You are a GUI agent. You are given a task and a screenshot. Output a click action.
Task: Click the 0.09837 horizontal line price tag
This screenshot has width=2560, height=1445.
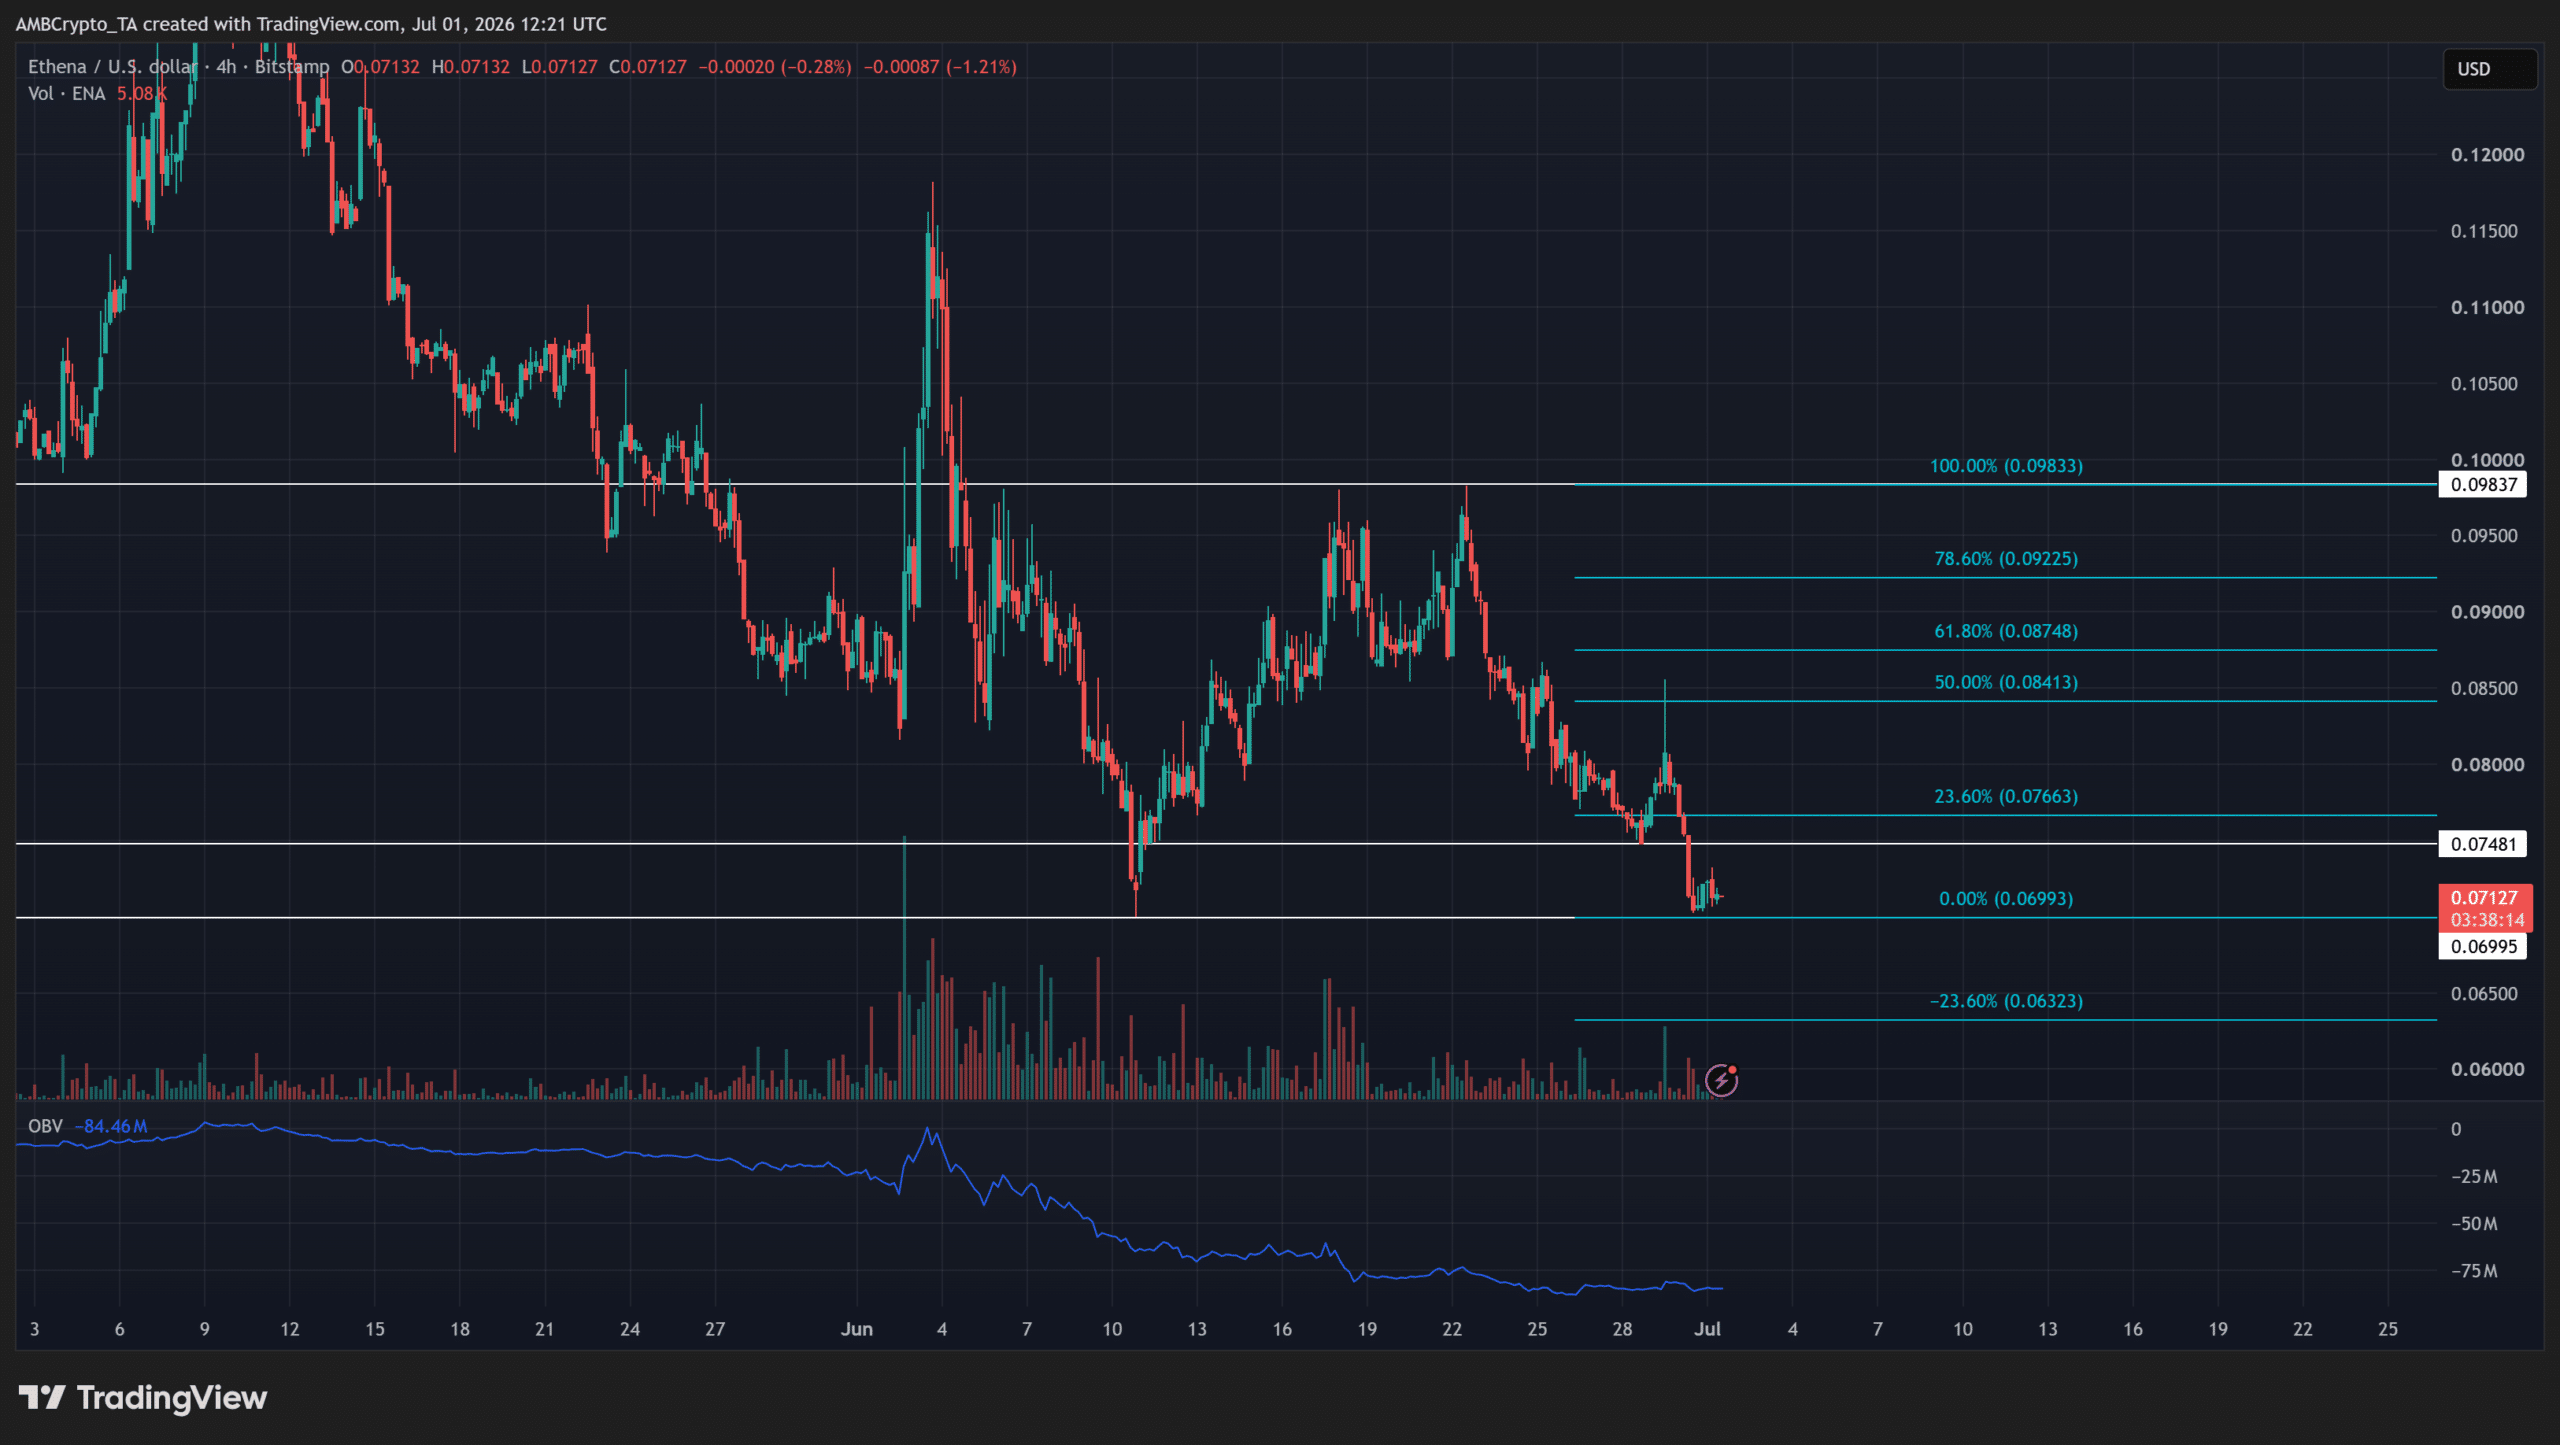pyautogui.click(x=2483, y=485)
